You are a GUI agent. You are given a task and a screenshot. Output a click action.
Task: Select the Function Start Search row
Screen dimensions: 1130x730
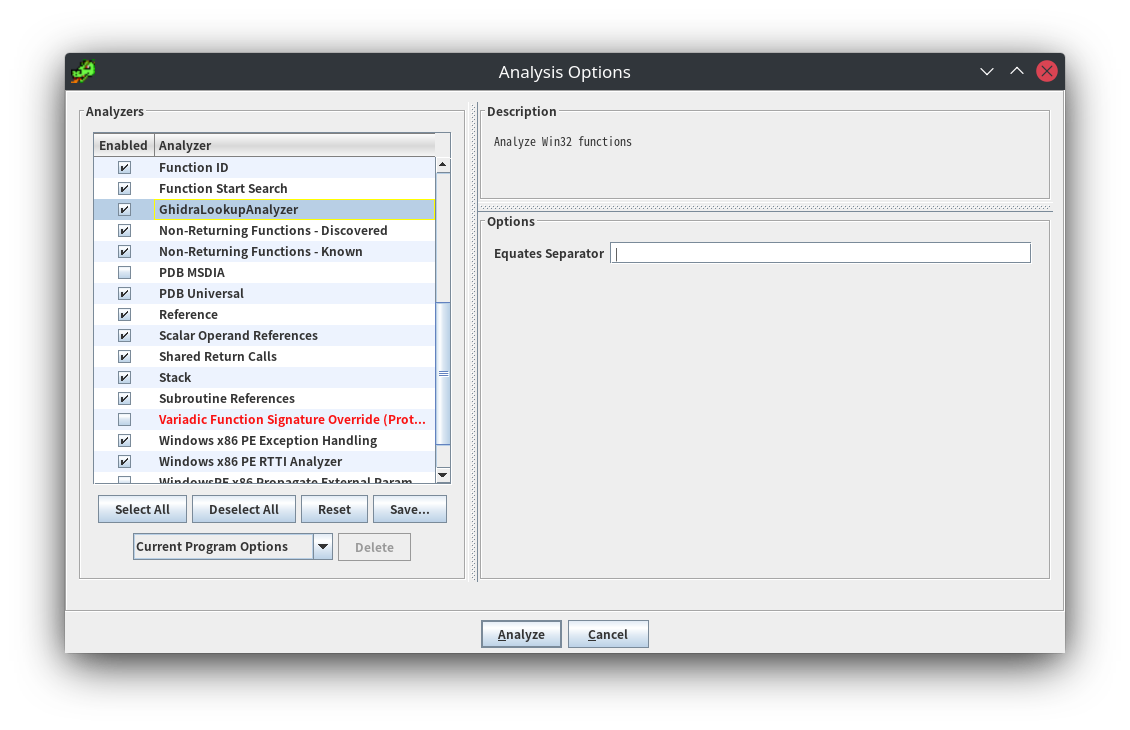pyautogui.click(x=264, y=188)
